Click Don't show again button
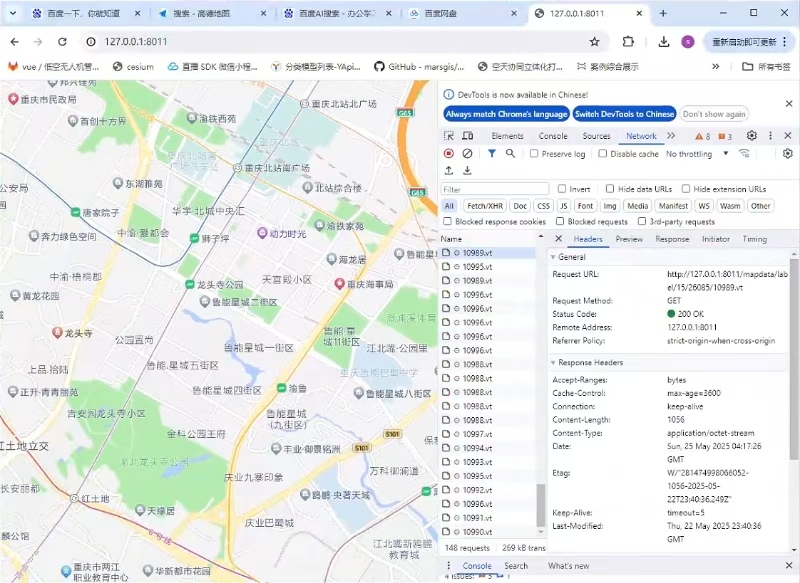The height and width of the screenshot is (583, 800). pyautogui.click(x=714, y=114)
